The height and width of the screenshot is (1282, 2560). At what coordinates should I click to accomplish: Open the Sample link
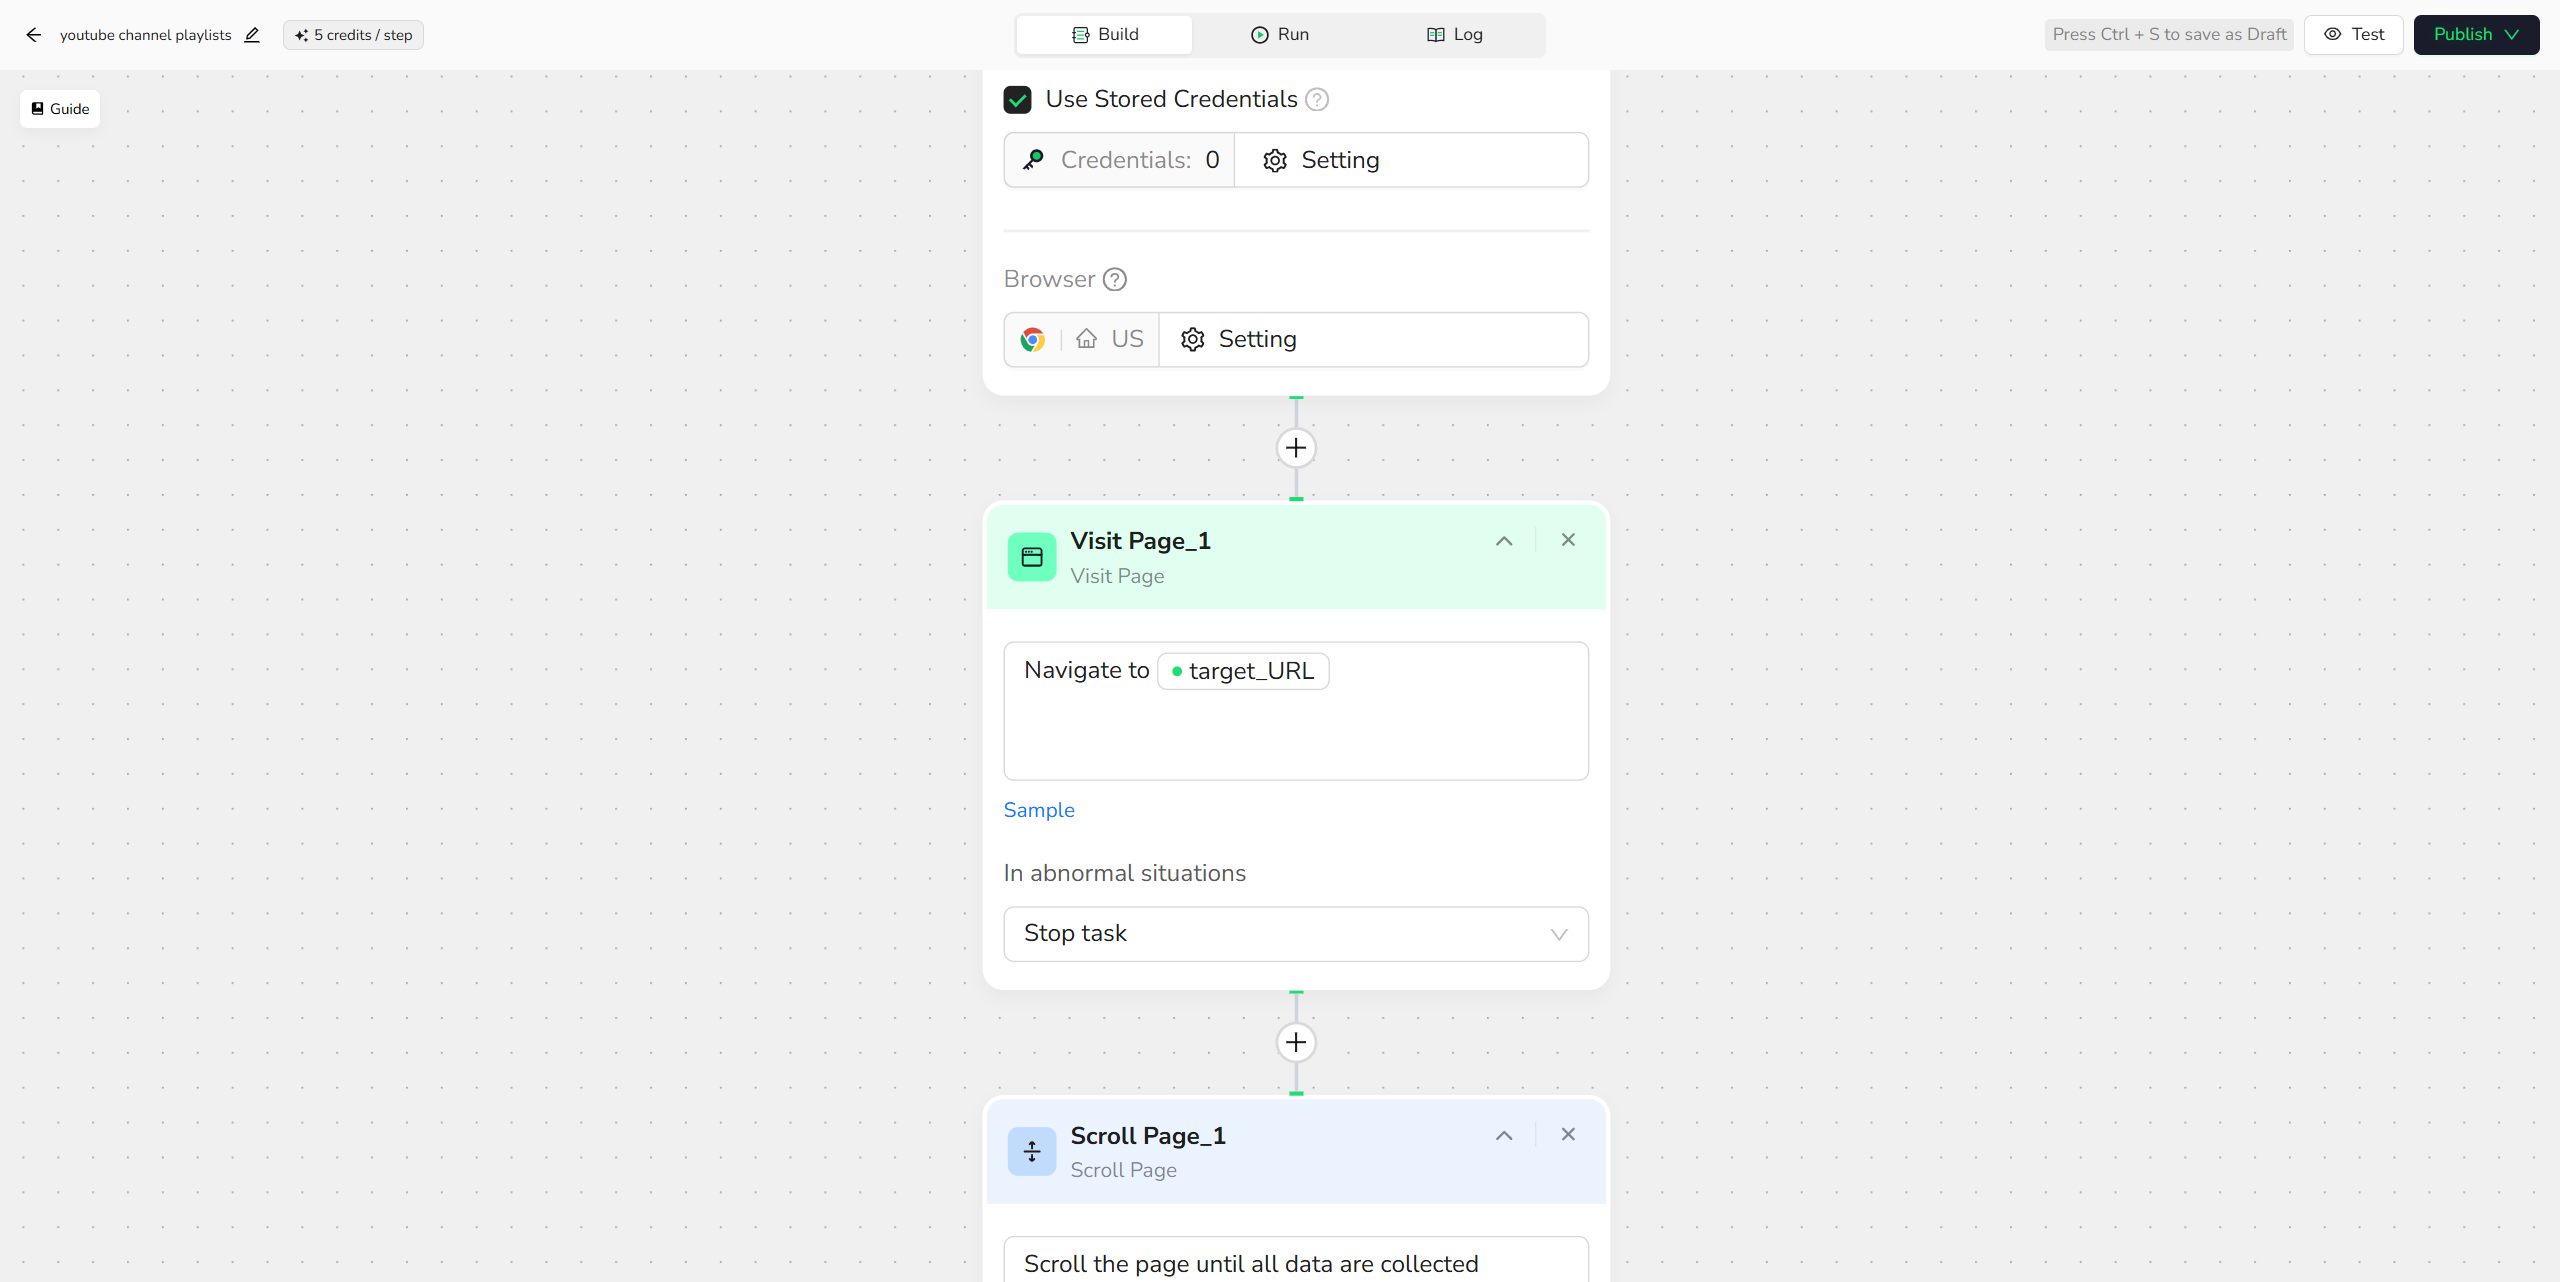(1039, 810)
